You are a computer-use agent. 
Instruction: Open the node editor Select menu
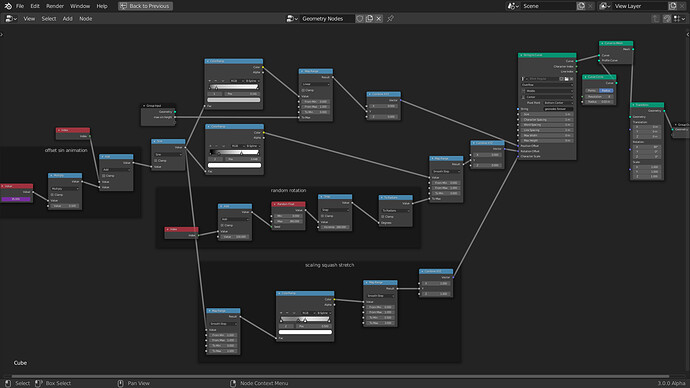click(x=49, y=18)
